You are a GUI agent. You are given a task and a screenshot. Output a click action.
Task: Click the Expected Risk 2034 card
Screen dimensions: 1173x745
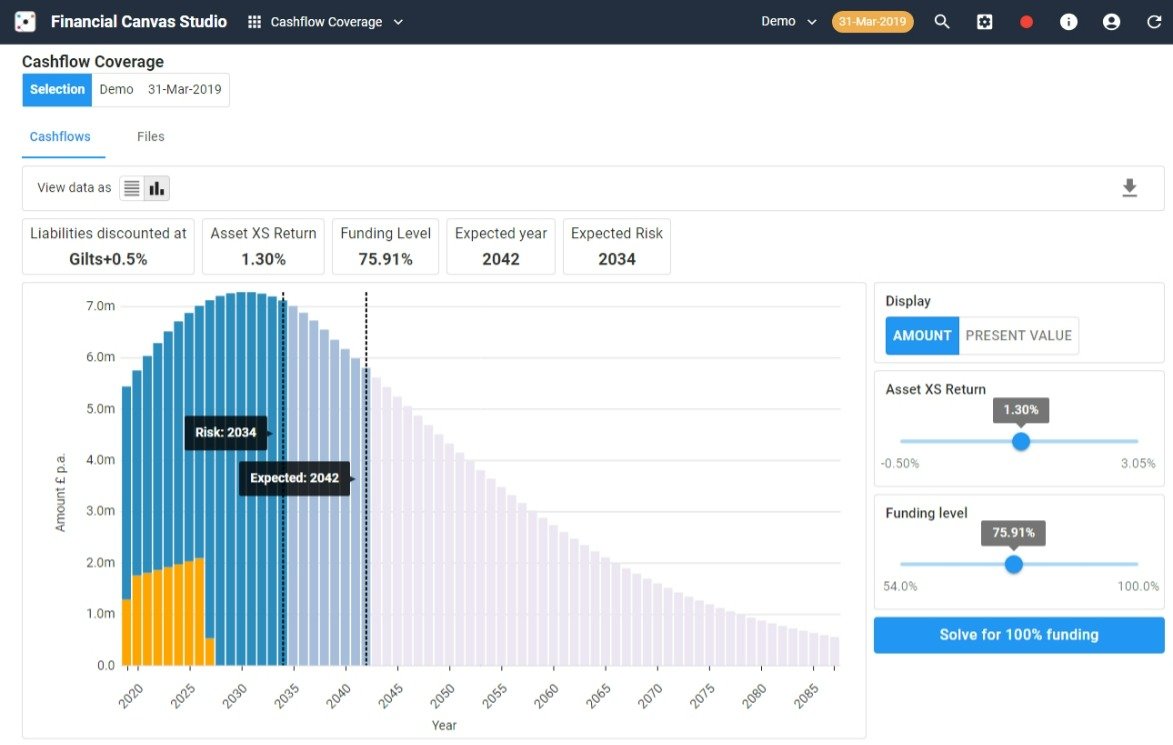click(x=616, y=246)
